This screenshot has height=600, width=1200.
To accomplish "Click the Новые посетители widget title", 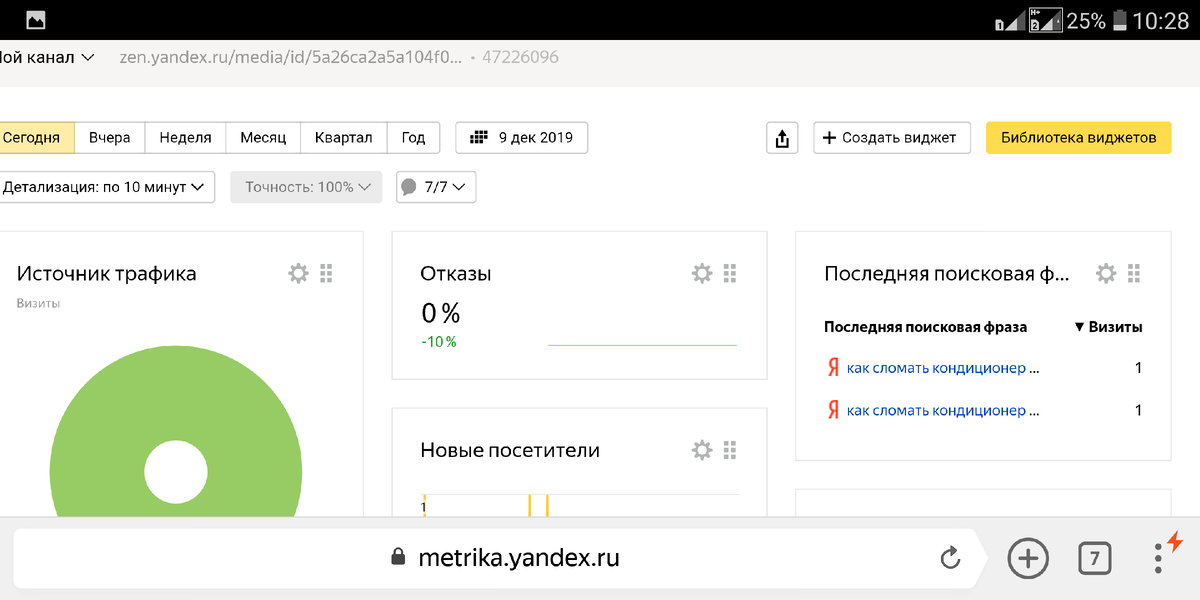I will 510,450.
